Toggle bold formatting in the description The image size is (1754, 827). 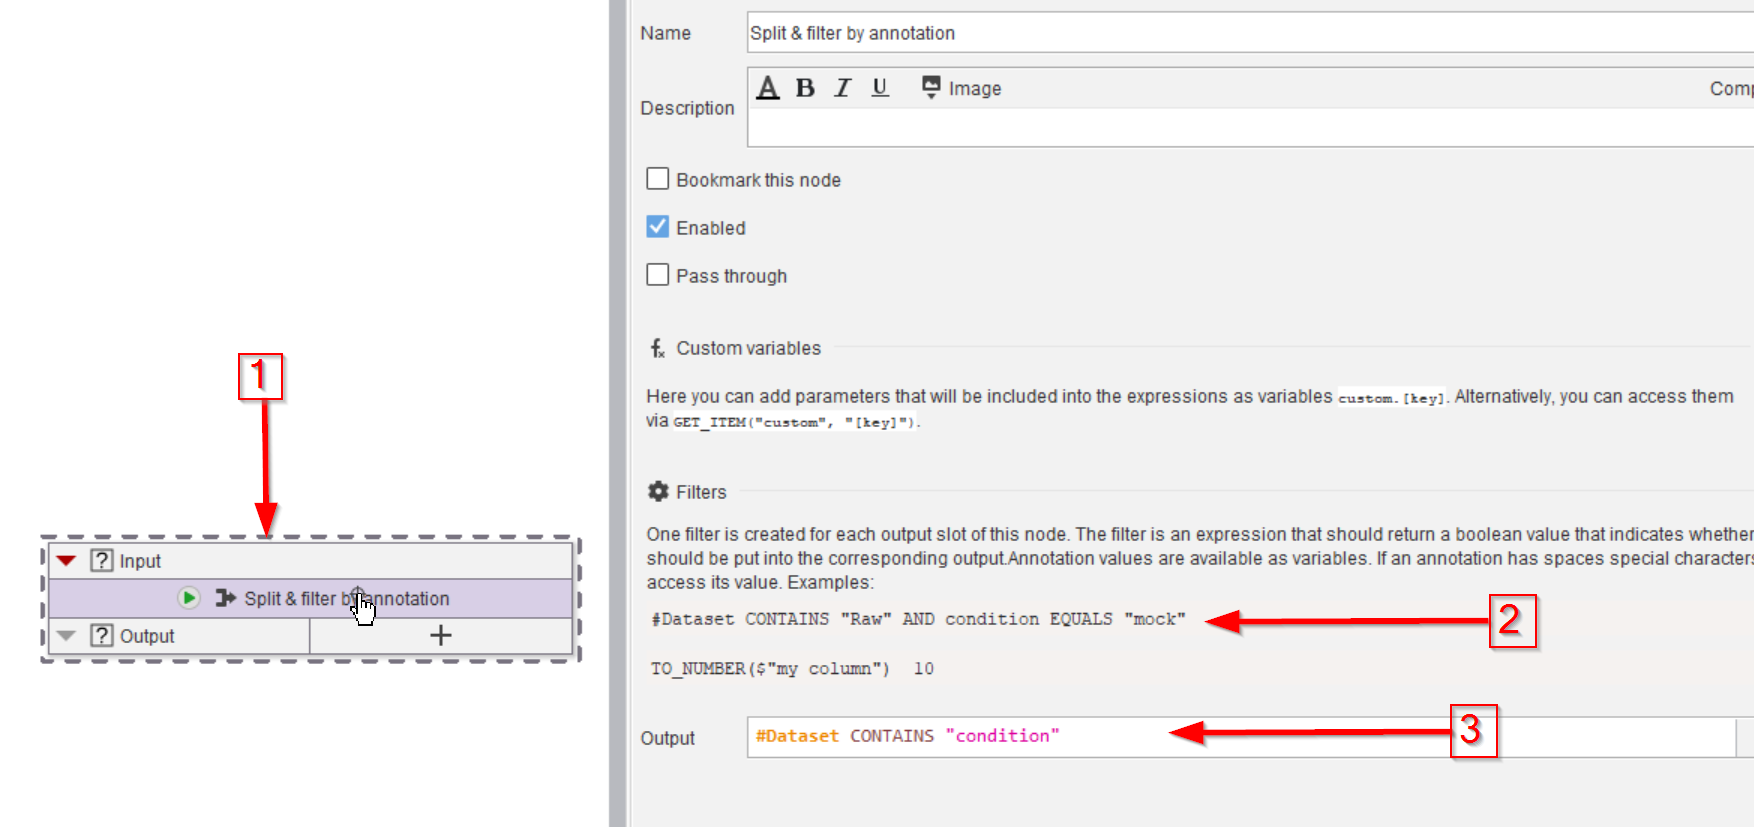pos(805,88)
